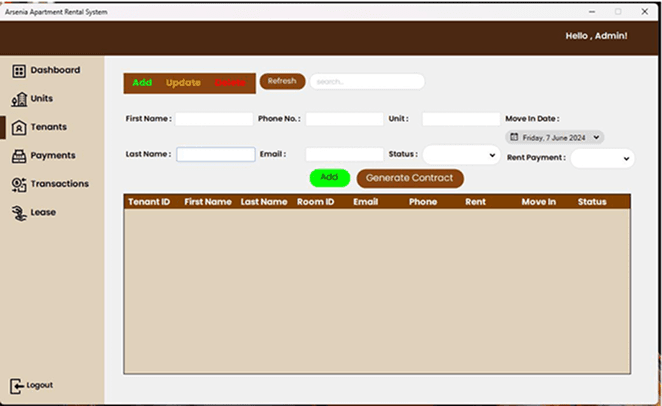662x406 pixels.
Task: Switch to the Update tab
Action: [x=183, y=83]
